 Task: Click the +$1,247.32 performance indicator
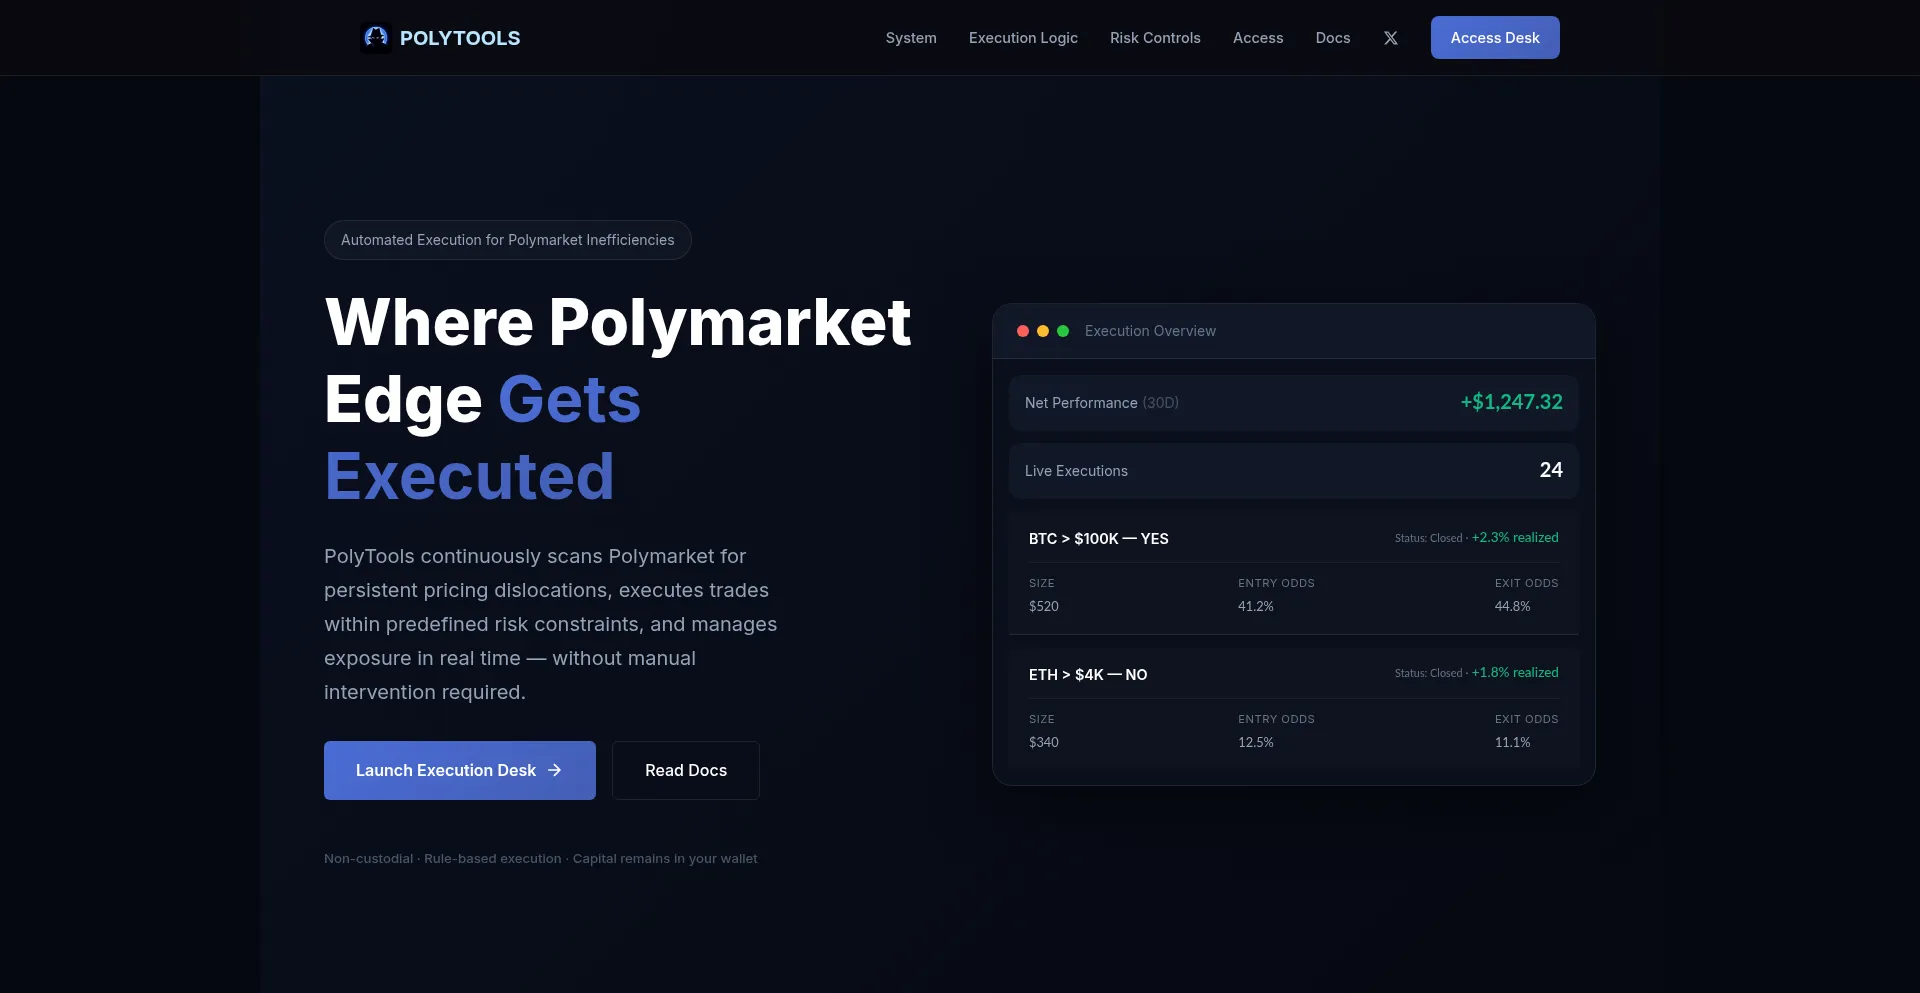pyautogui.click(x=1511, y=402)
